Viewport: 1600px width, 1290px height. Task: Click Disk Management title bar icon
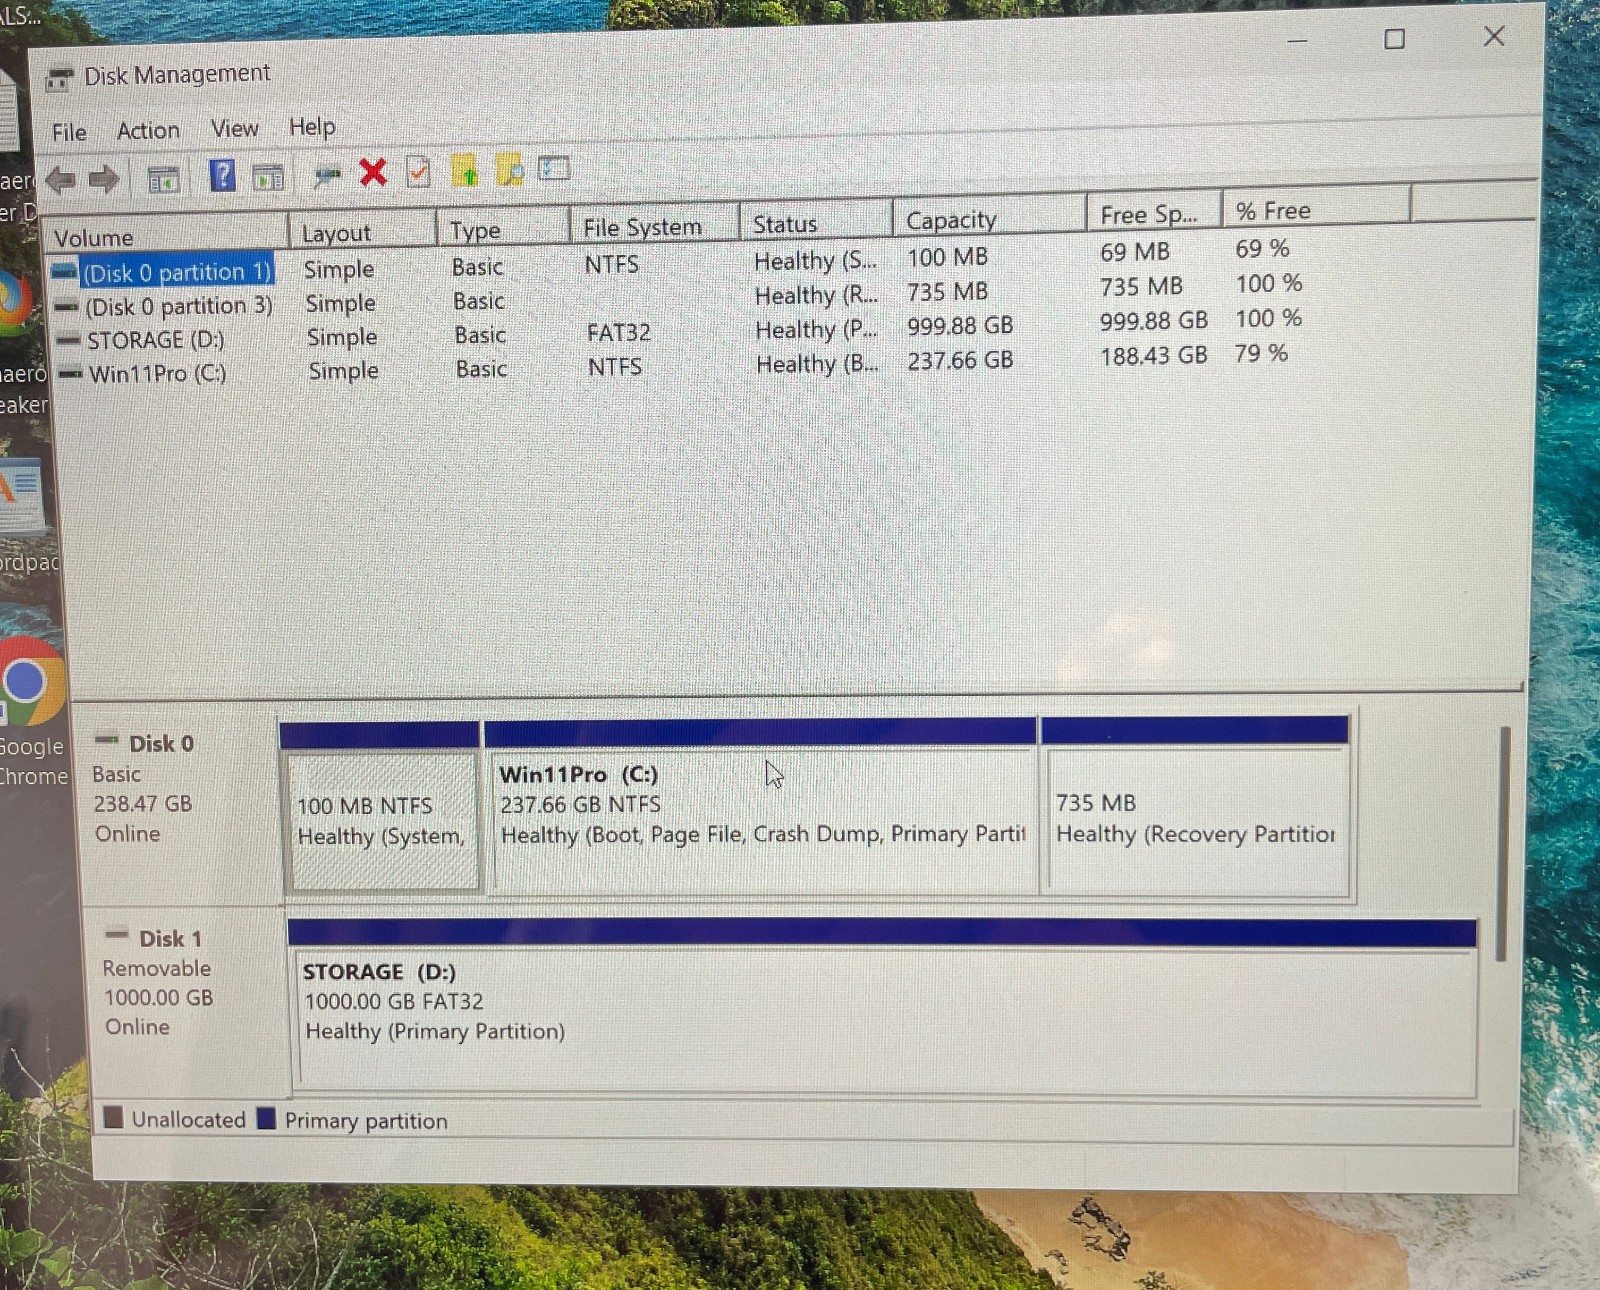pos(60,78)
